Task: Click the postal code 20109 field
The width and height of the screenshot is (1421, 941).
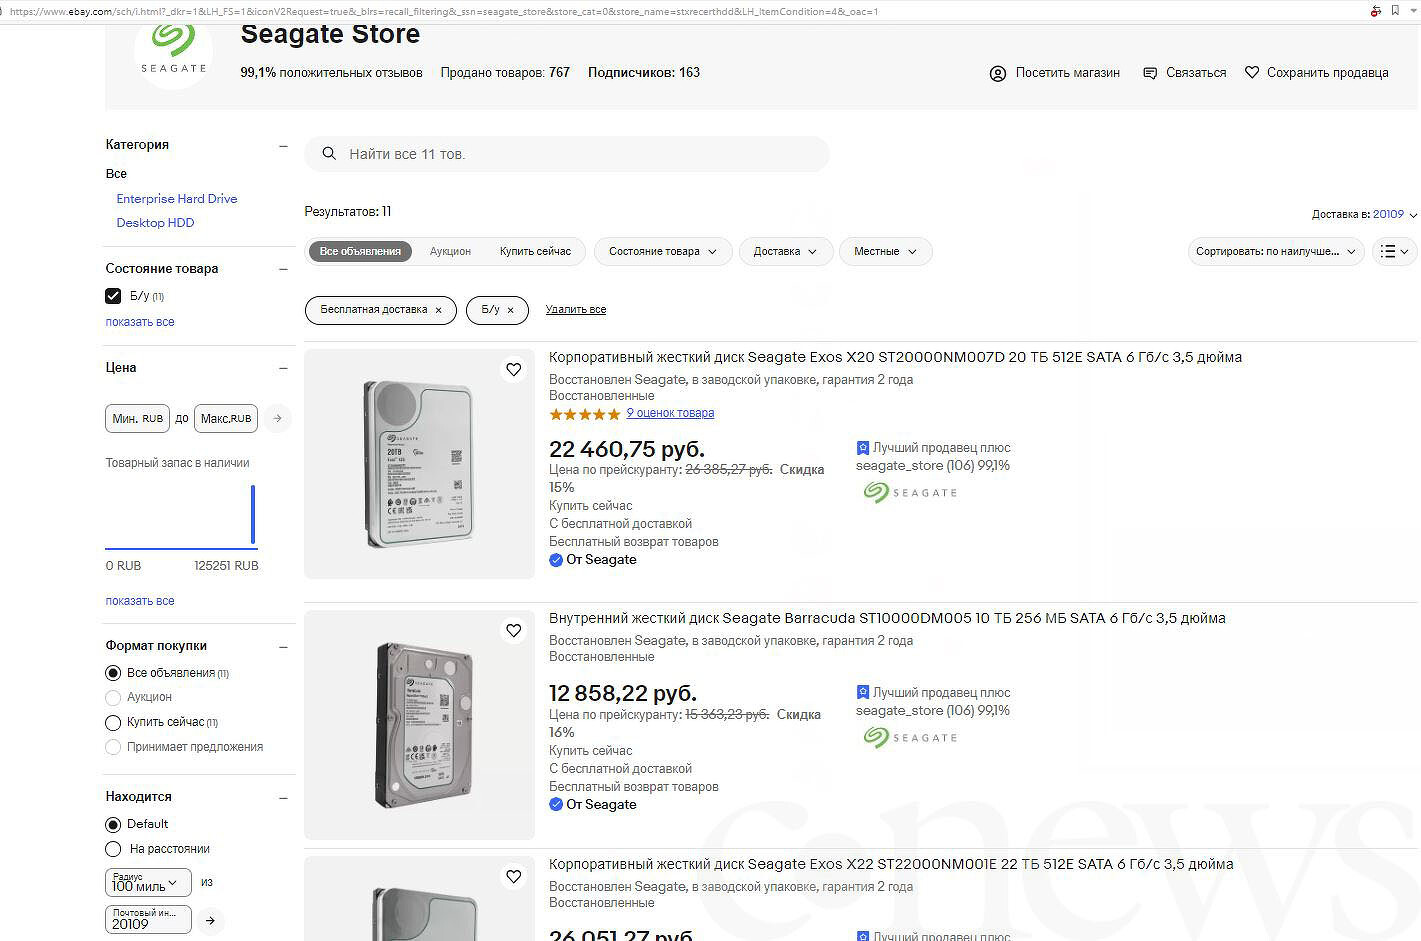Action: [148, 920]
